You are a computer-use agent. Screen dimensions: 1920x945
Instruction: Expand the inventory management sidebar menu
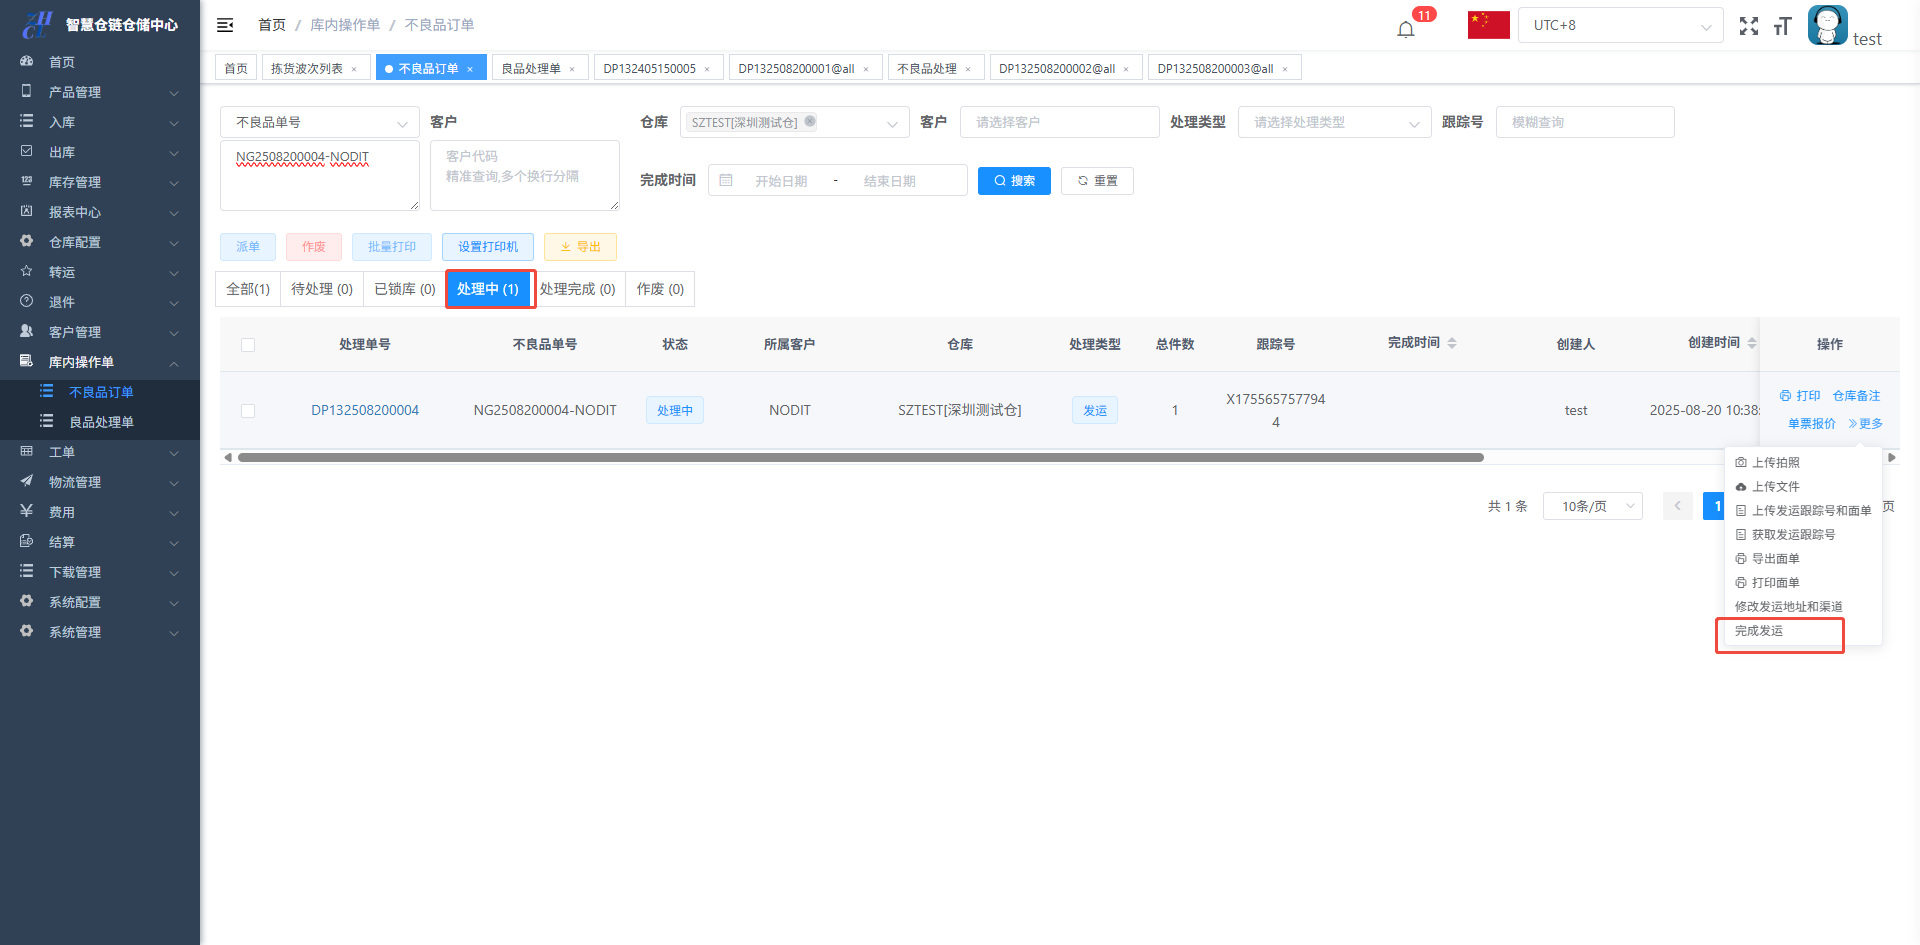[x=100, y=182]
